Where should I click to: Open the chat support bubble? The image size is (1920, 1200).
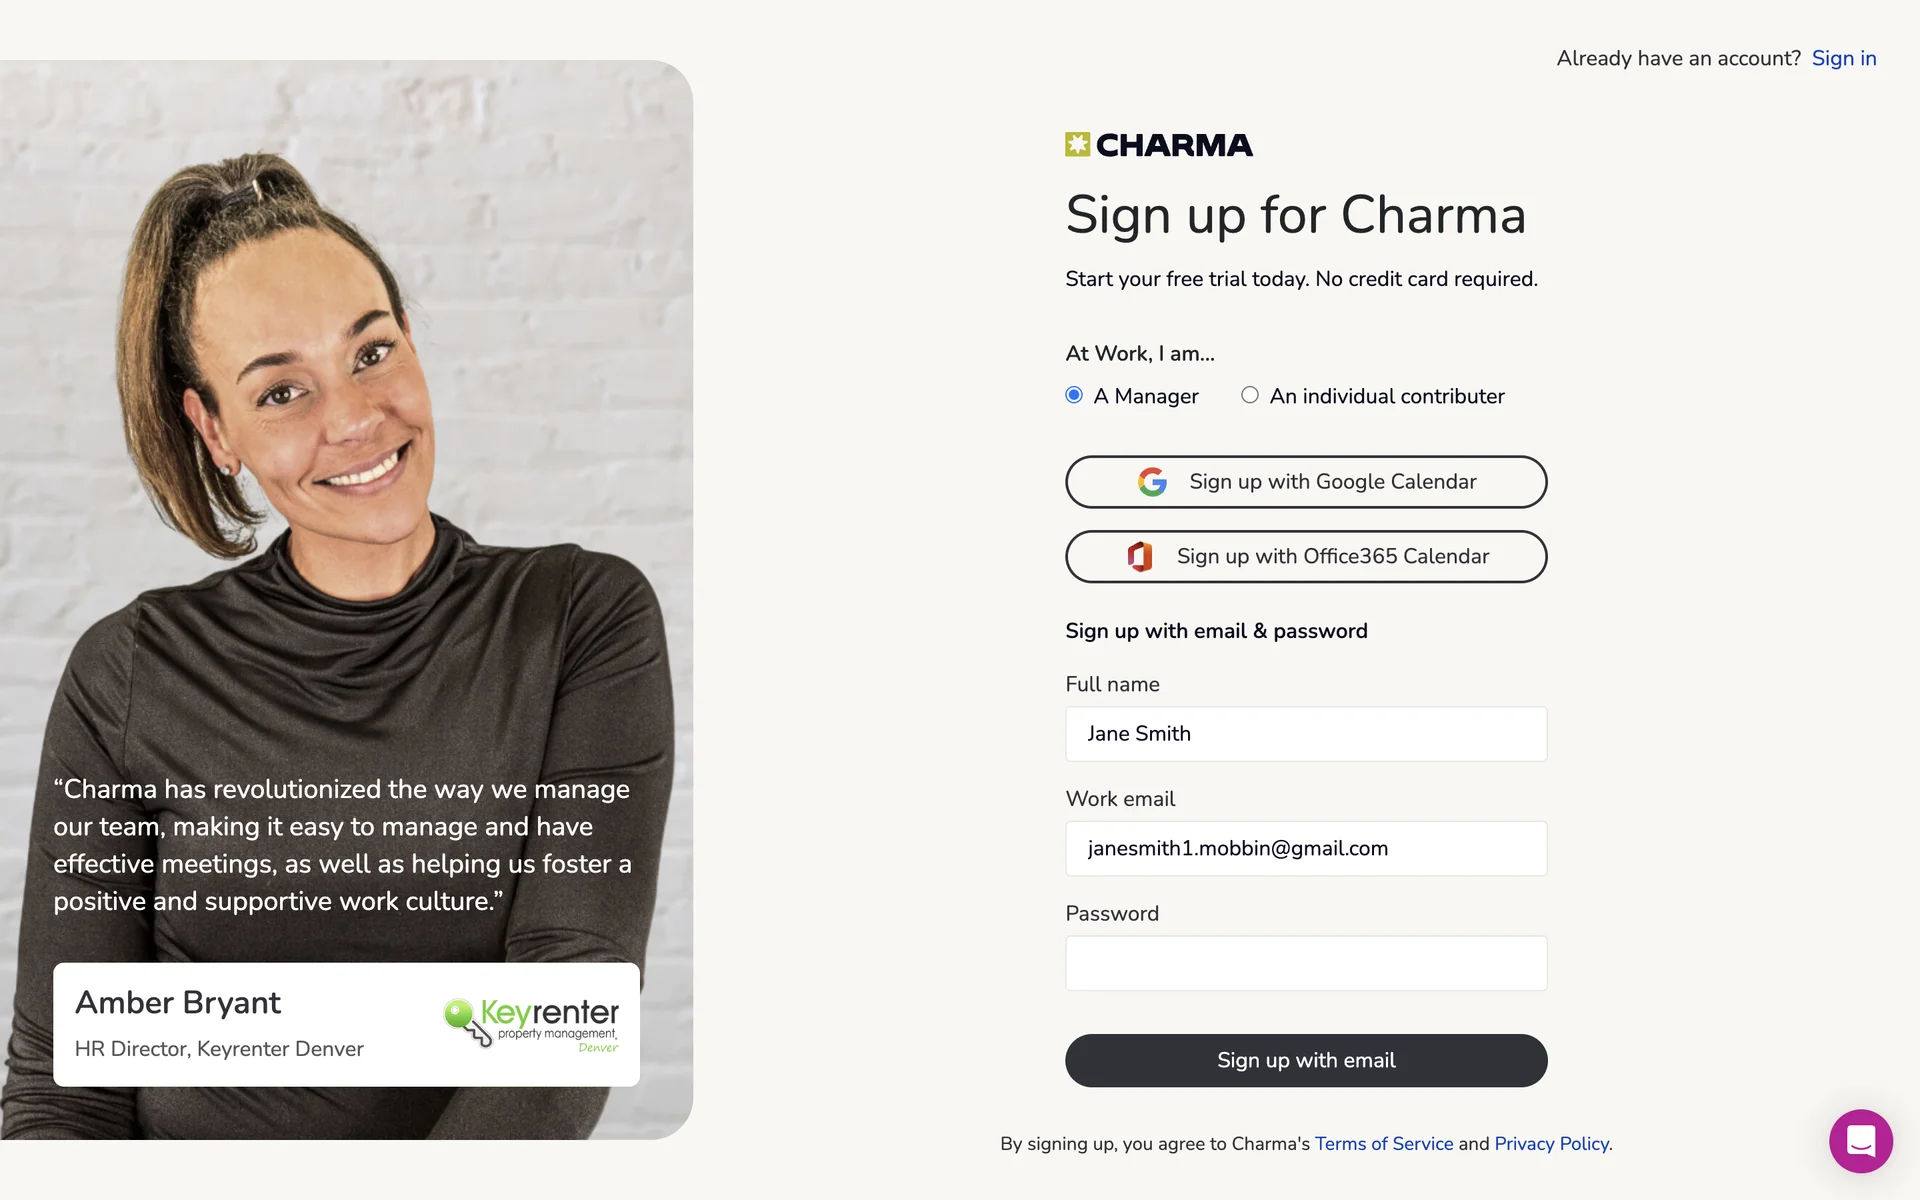pyautogui.click(x=1860, y=1141)
